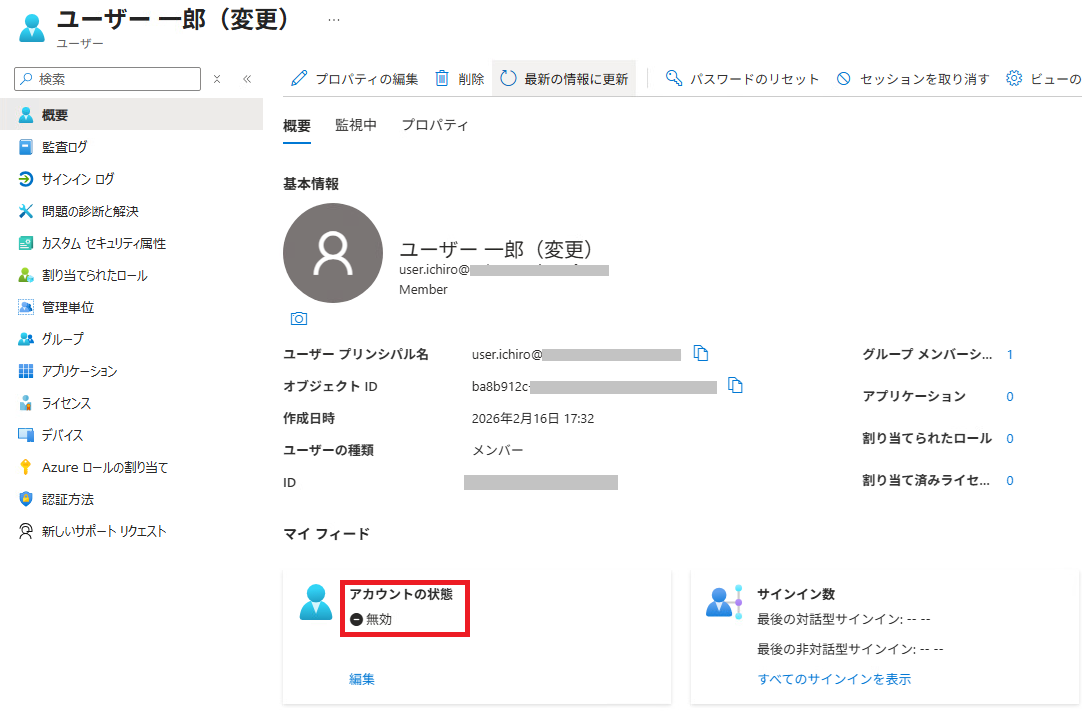The image size is (1082, 711).
Task: Click セッションを取り消す in the toolbar
Action: click(913, 79)
